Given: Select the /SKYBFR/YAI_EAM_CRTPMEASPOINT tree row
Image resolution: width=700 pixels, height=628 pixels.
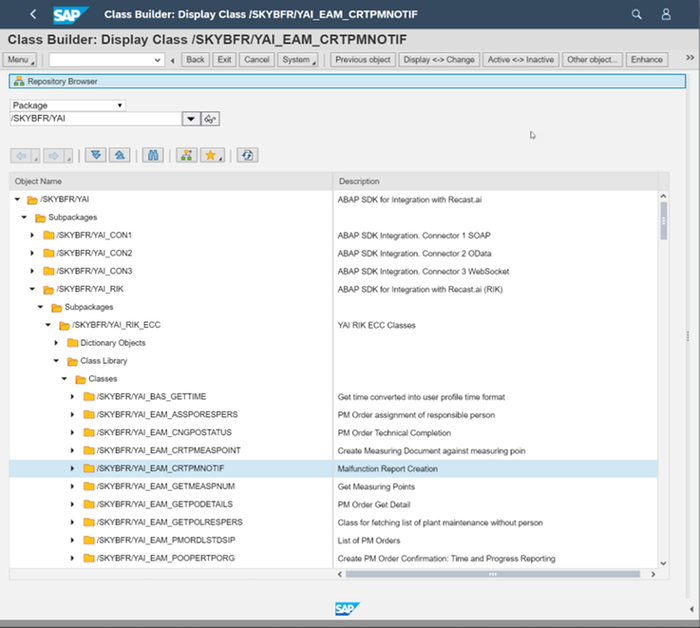Looking at the screenshot, I should pos(333,450).
